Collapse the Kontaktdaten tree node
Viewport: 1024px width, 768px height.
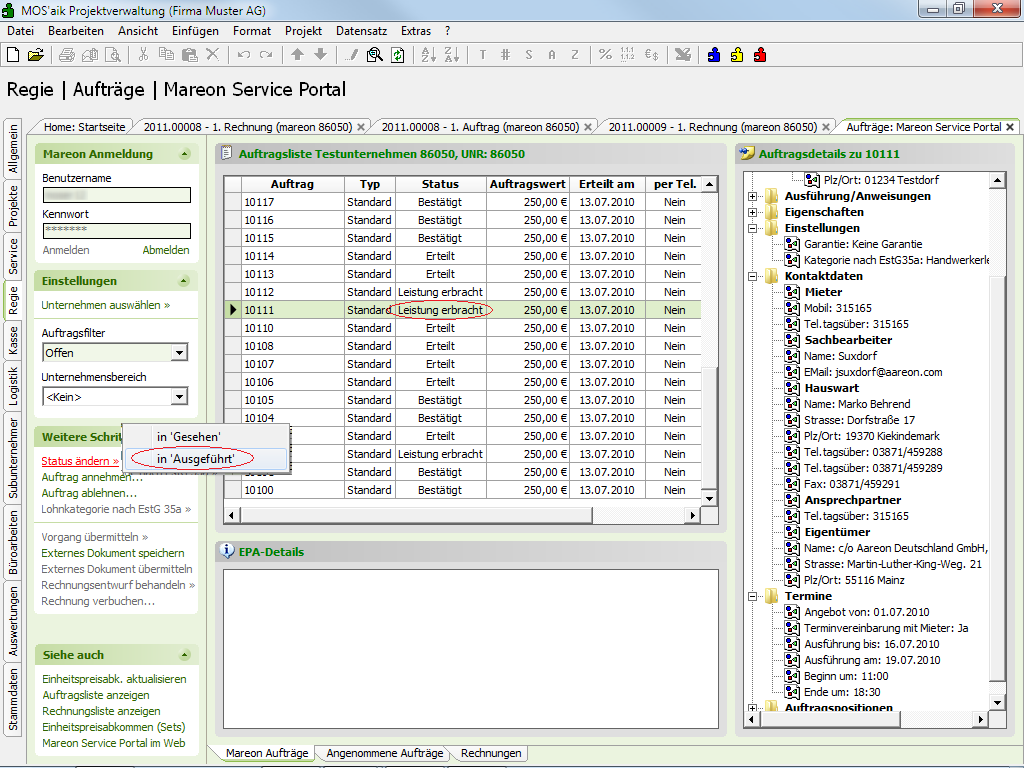tap(752, 276)
